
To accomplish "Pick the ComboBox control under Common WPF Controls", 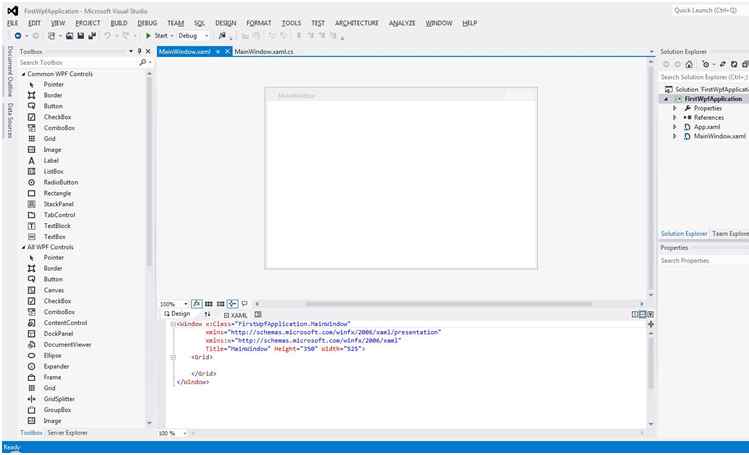I will click(x=59, y=128).
